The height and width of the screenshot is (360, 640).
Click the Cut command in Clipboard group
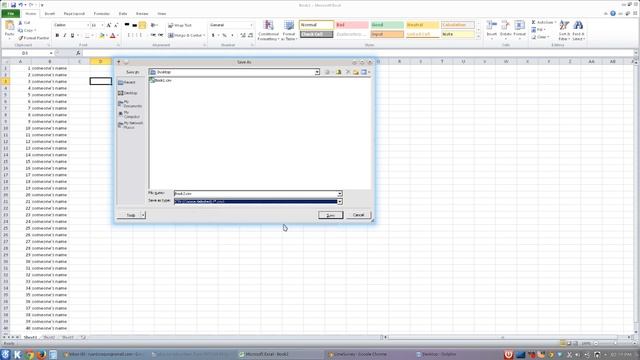(x=24, y=23)
